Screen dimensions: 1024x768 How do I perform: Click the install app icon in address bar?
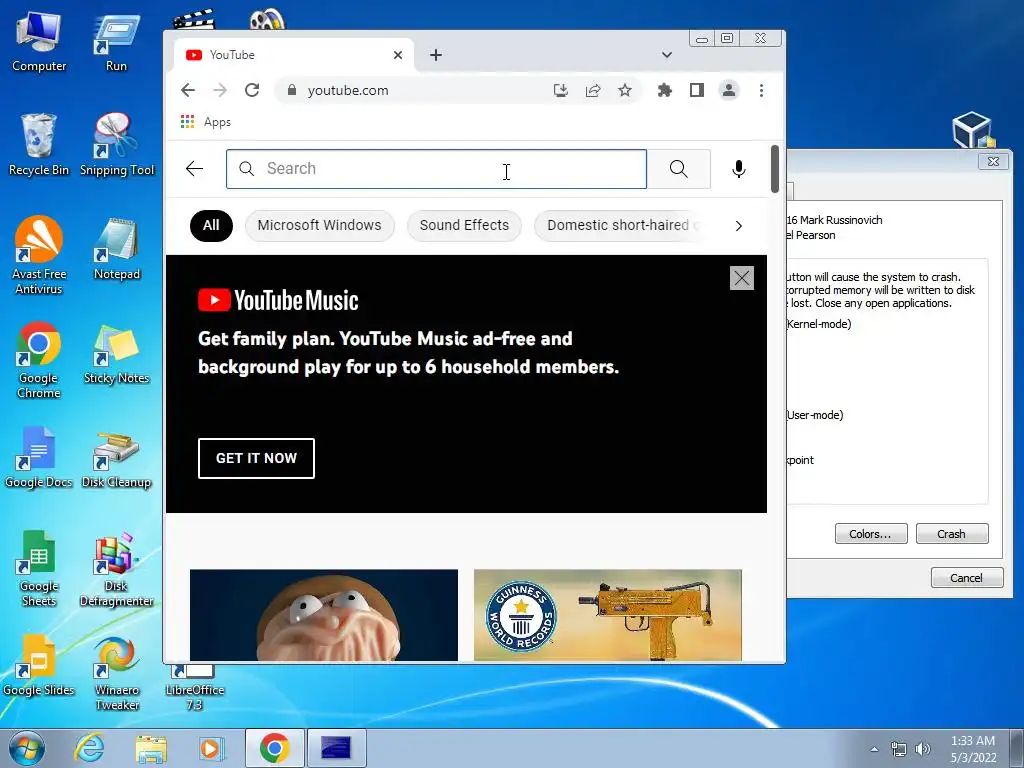[560, 90]
